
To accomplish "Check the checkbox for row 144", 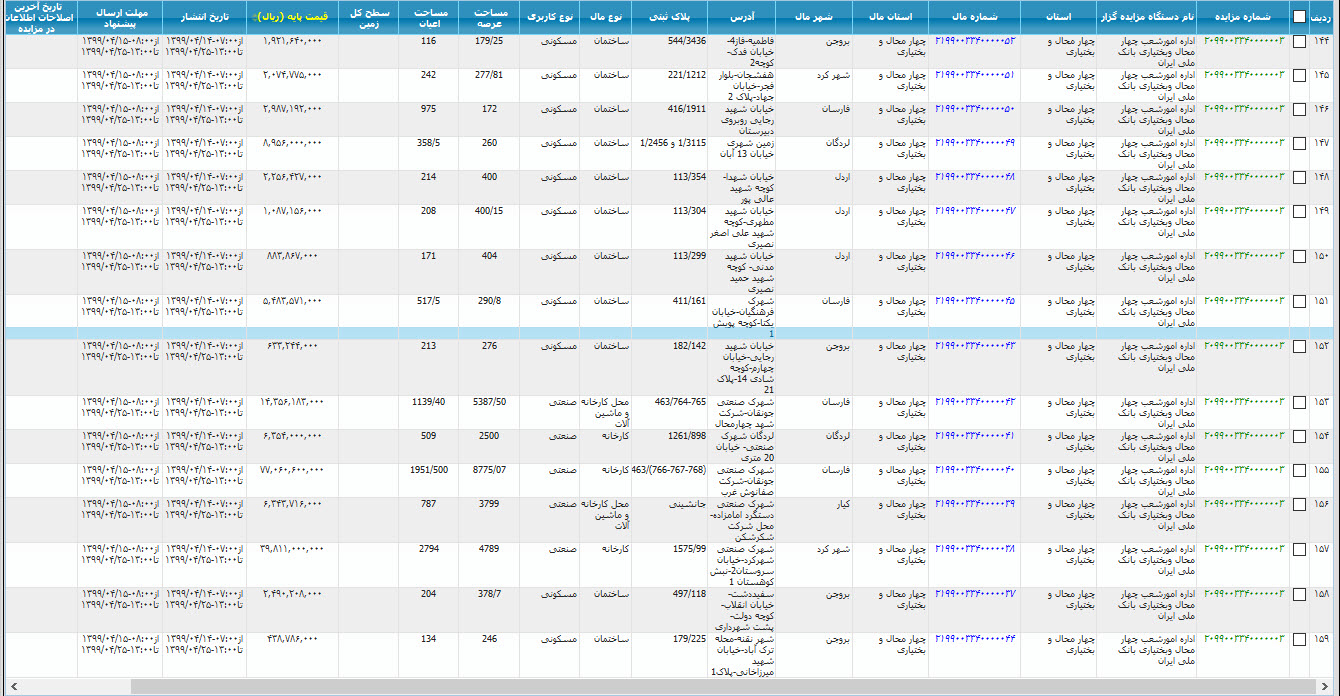I will point(1298,42).
